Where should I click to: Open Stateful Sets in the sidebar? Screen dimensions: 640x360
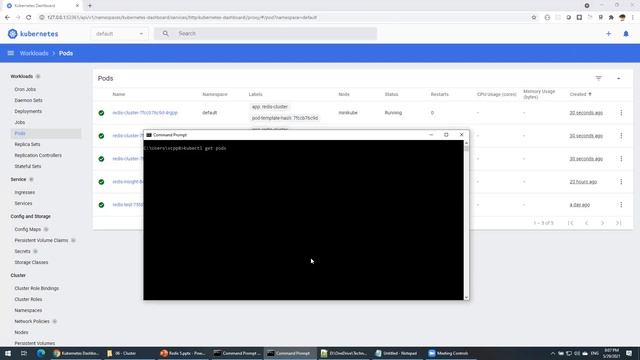[28, 167]
